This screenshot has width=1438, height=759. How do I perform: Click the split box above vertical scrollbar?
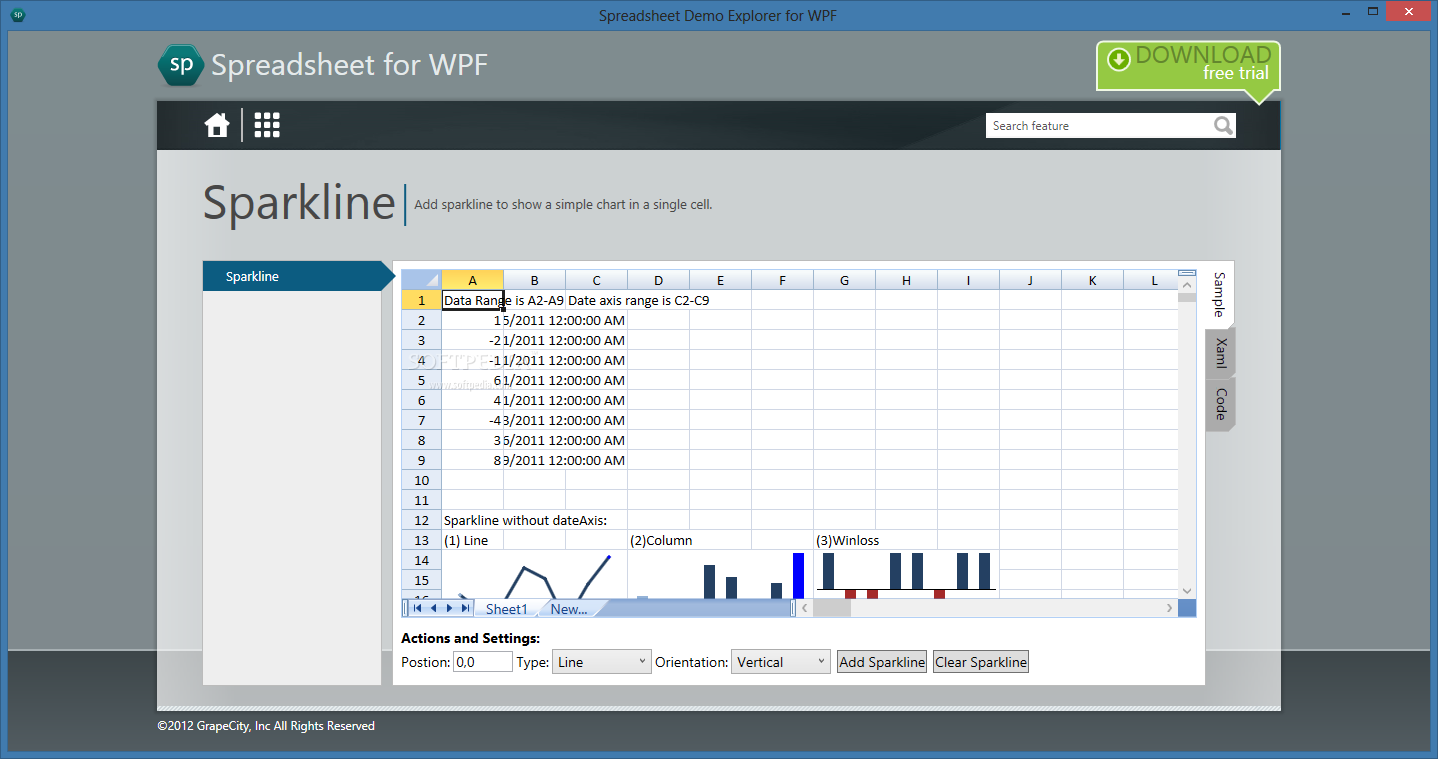[1187, 272]
